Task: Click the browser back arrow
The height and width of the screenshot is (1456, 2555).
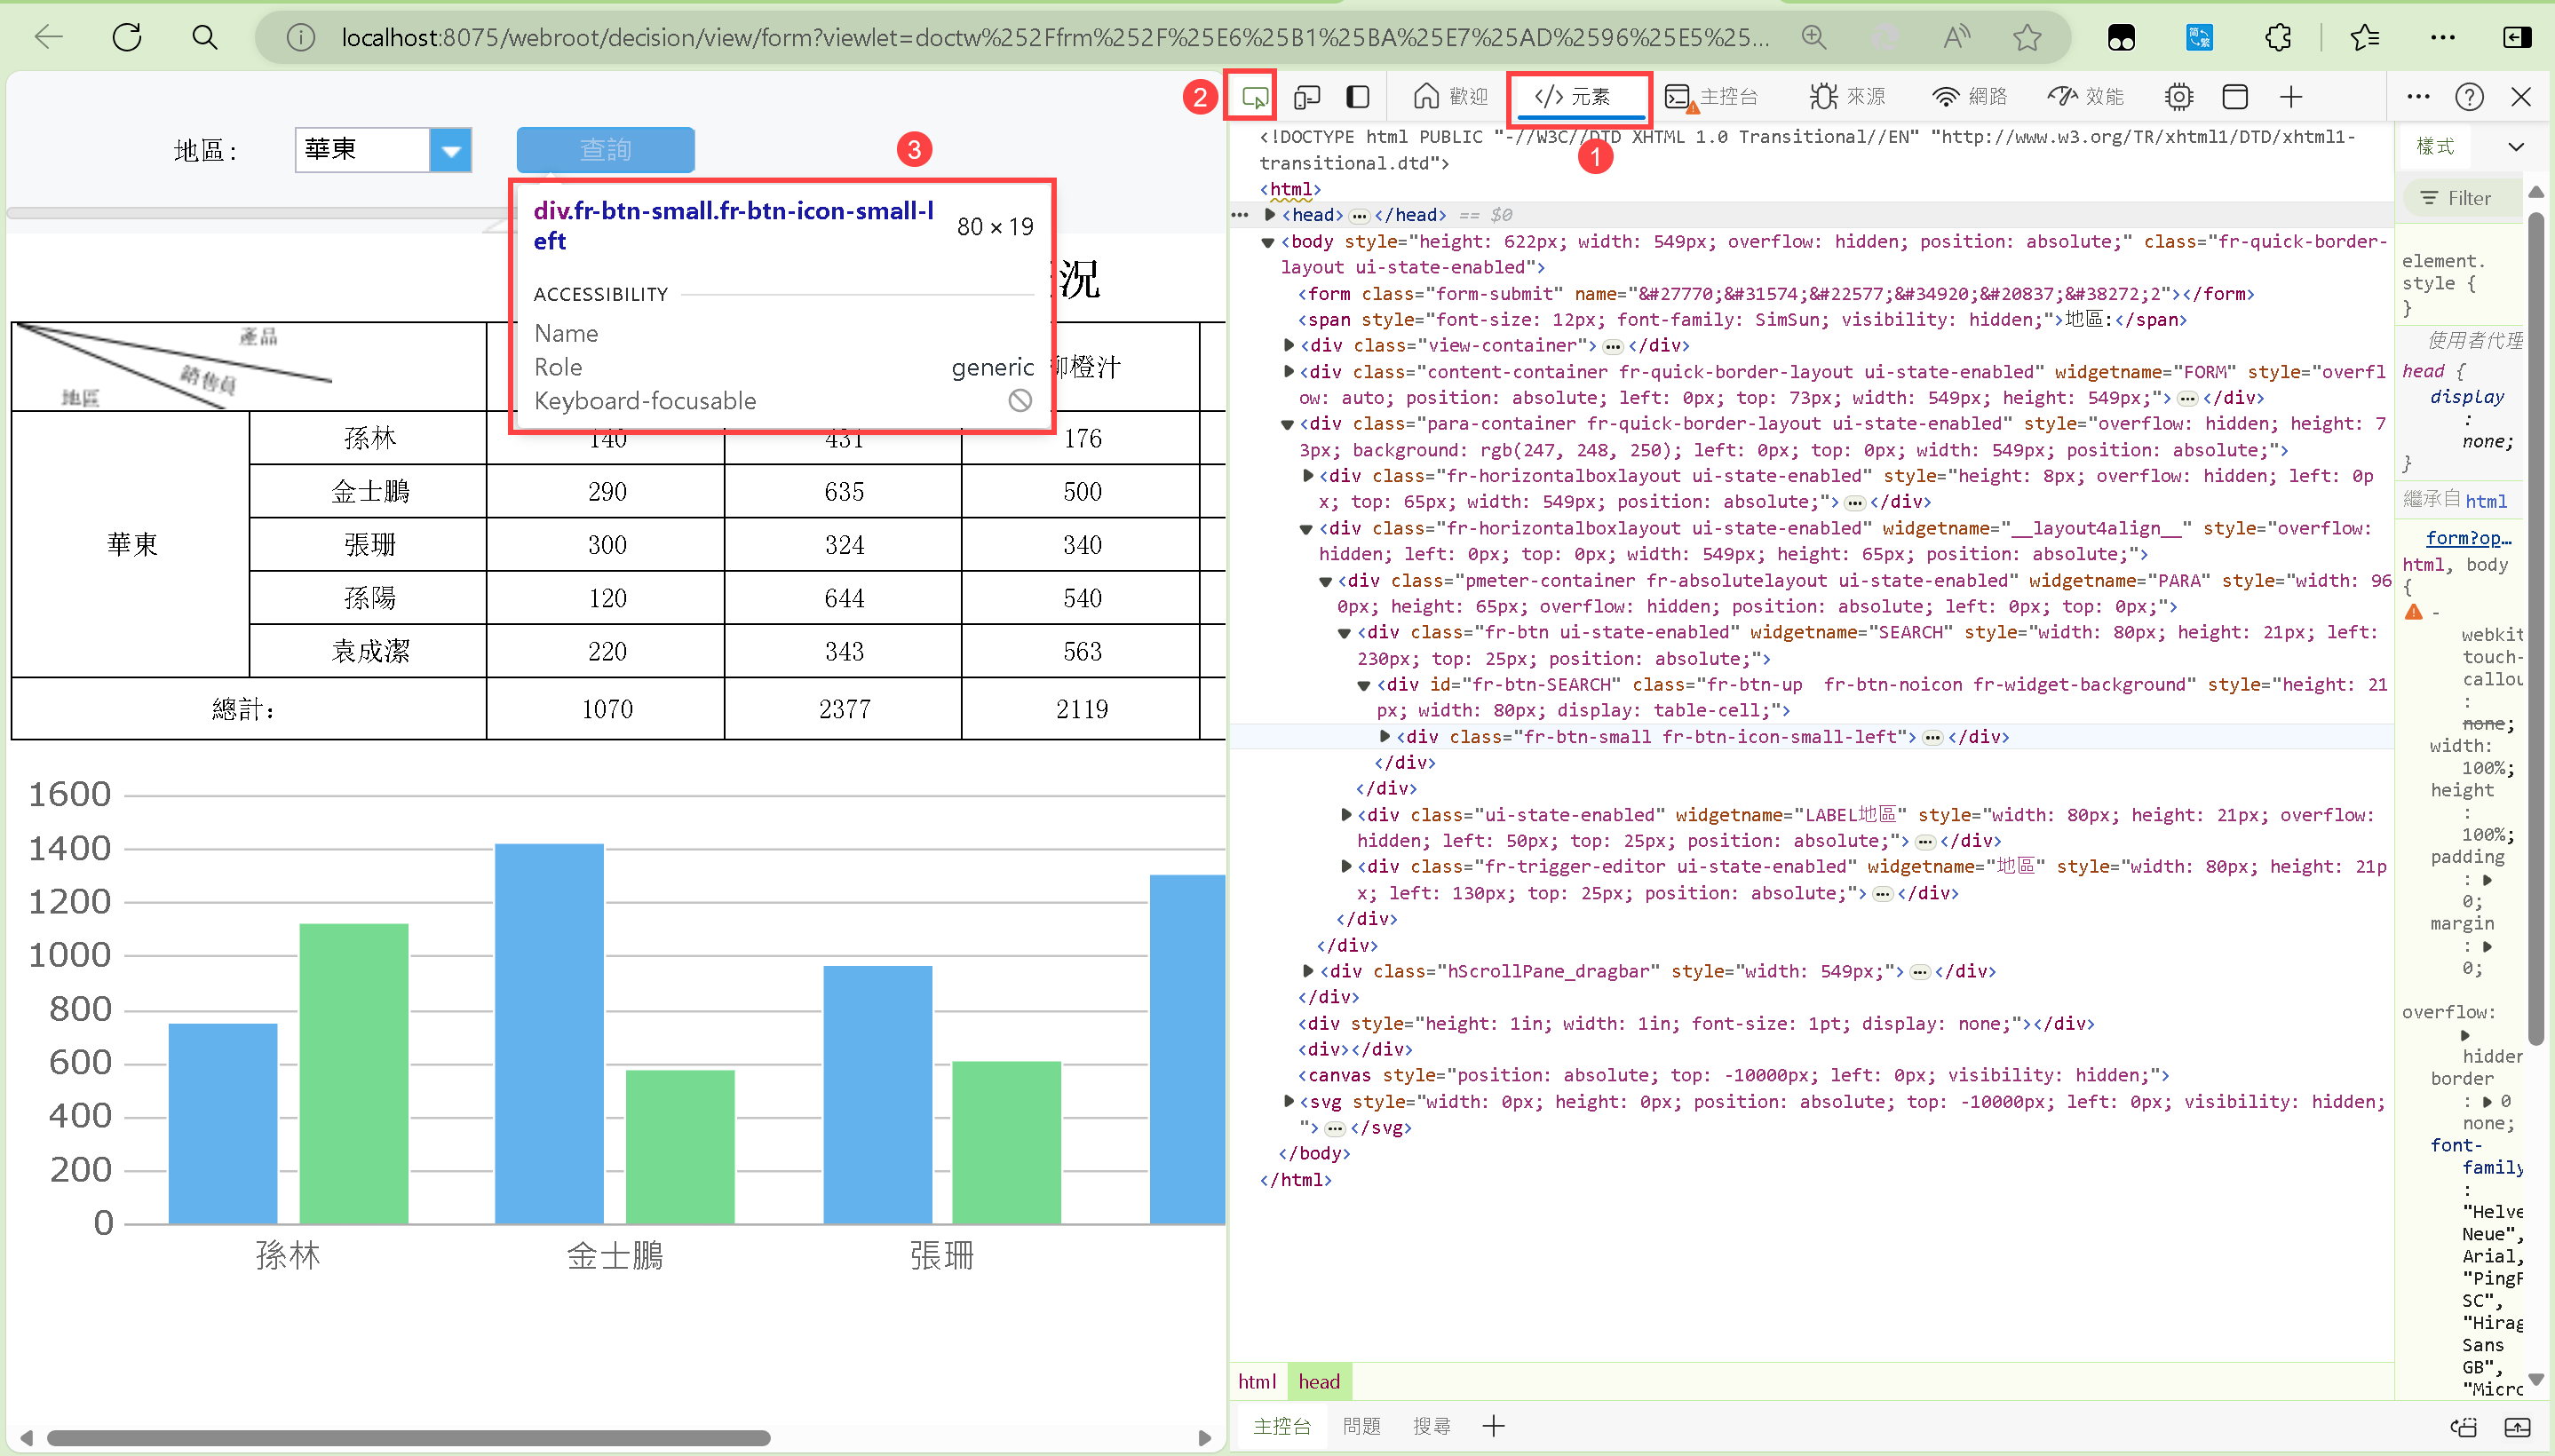Action: [48, 38]
